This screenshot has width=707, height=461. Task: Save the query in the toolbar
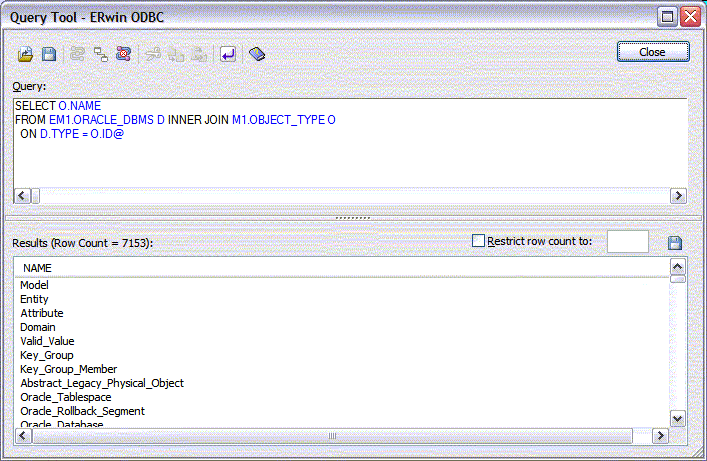[x=49, y=55]
